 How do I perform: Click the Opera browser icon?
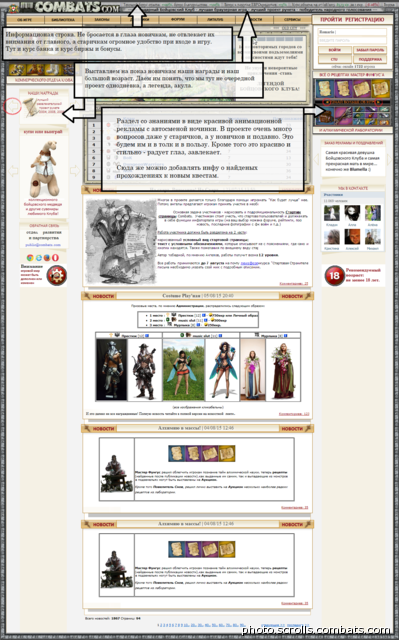(x=55, y=258)
